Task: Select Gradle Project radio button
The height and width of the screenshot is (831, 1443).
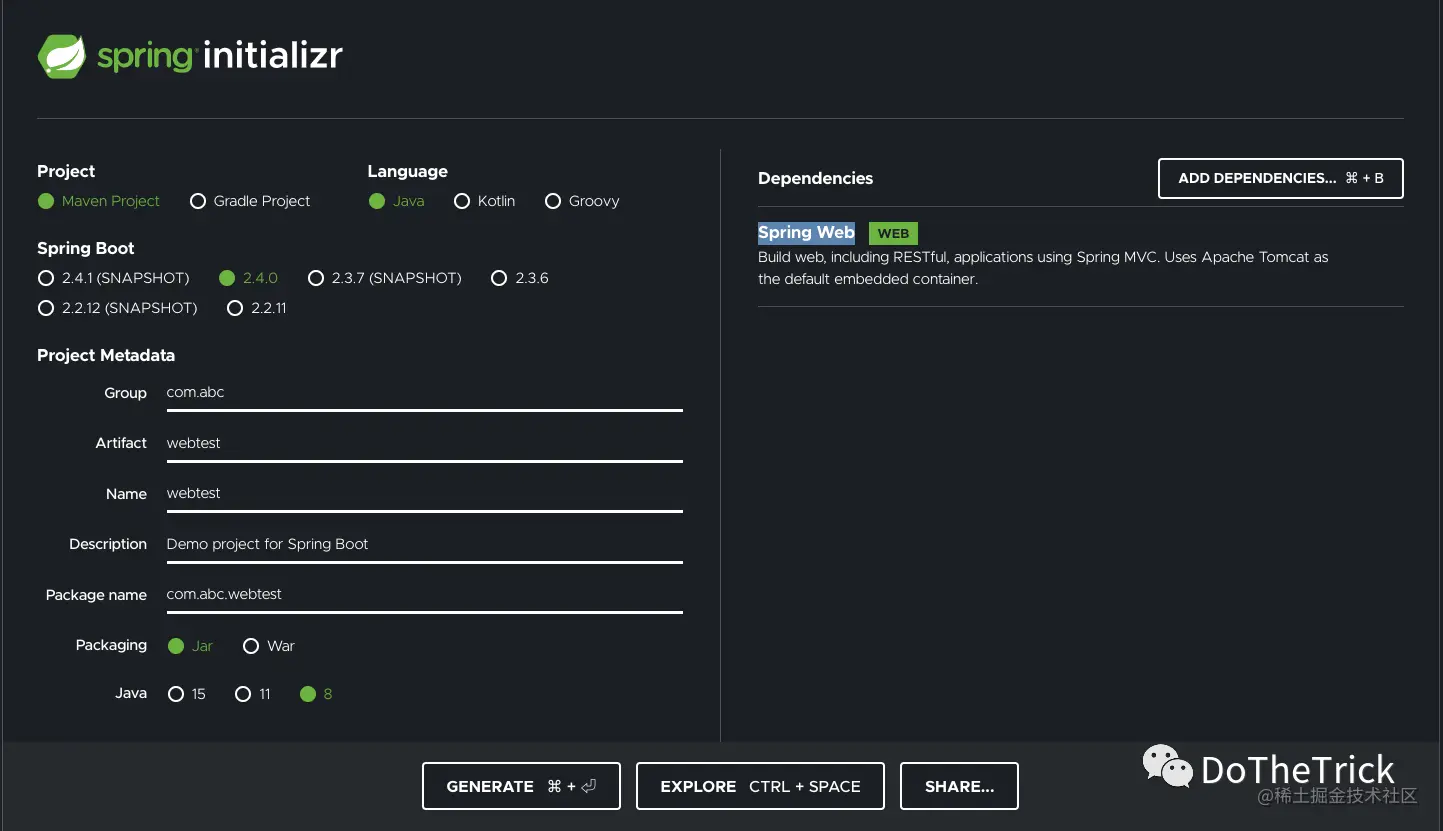Action: (x=198, y=201)
